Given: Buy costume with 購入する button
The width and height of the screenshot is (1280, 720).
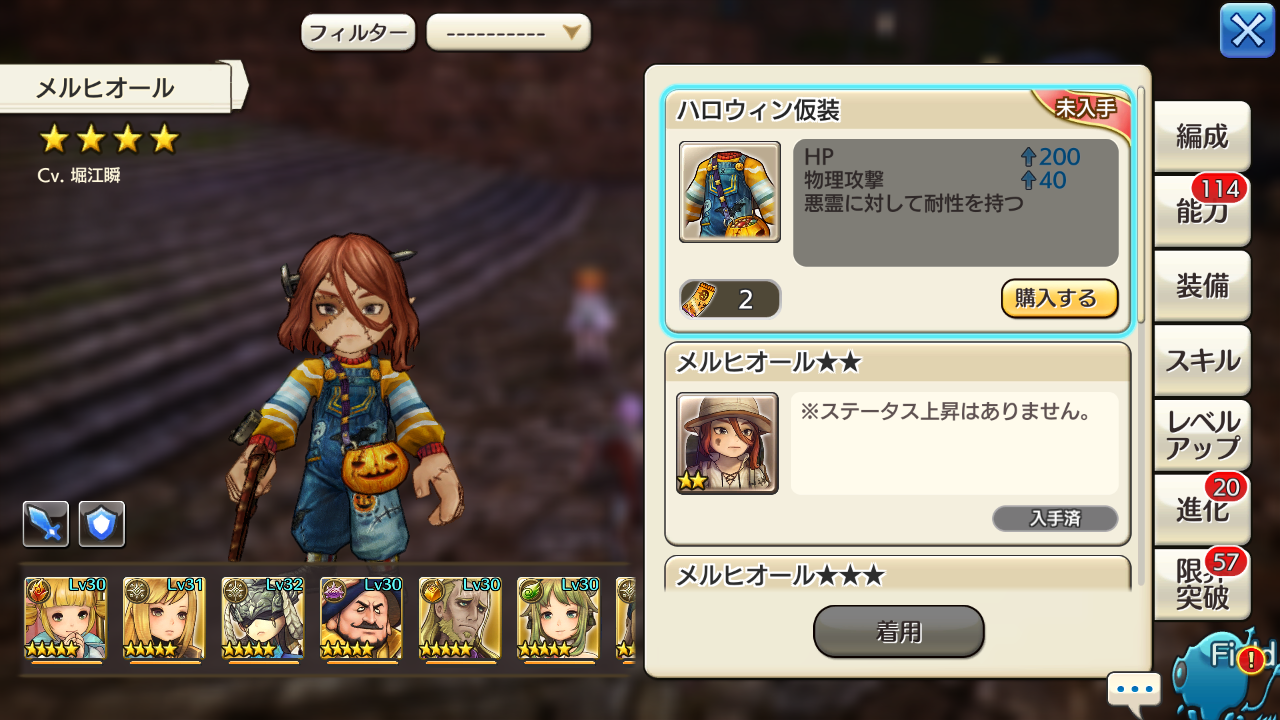Looking at the screenshot, I should coord(1059,298).
